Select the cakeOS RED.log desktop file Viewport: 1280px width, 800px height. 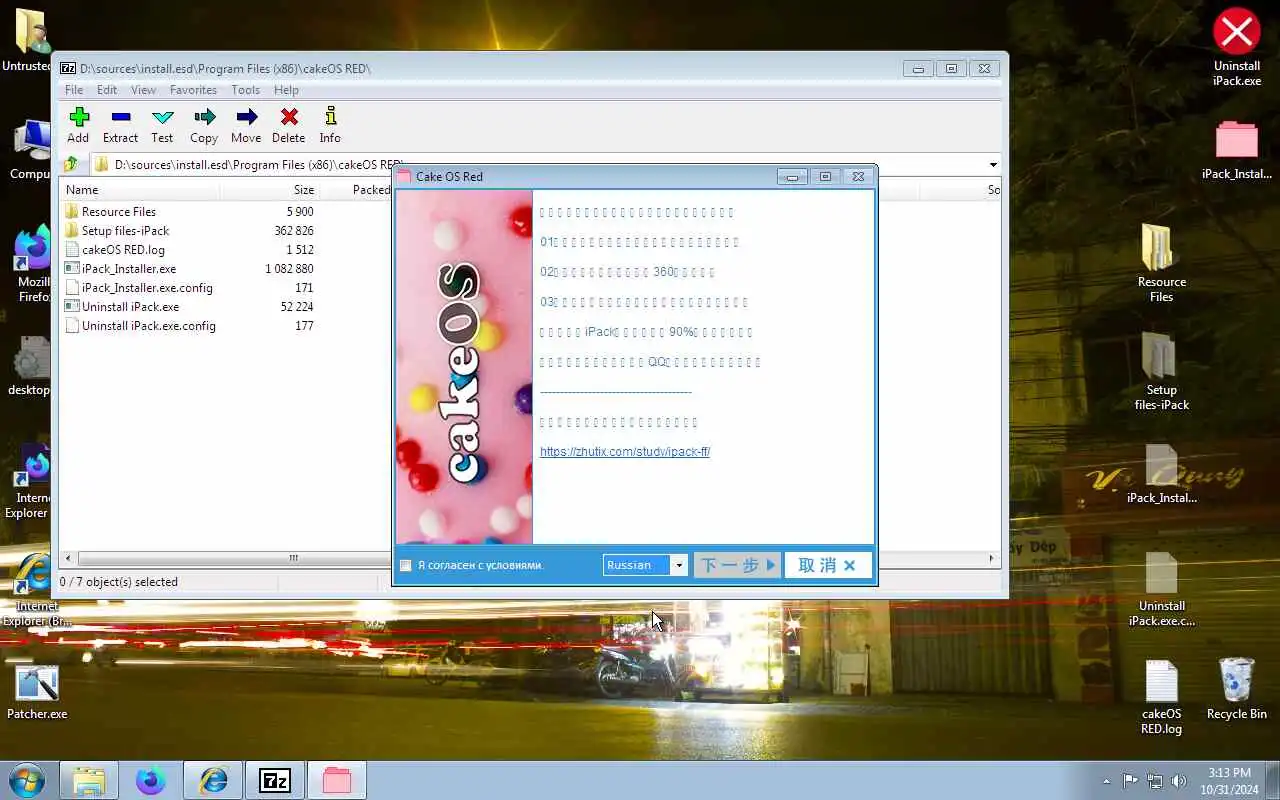(1161, 697)
